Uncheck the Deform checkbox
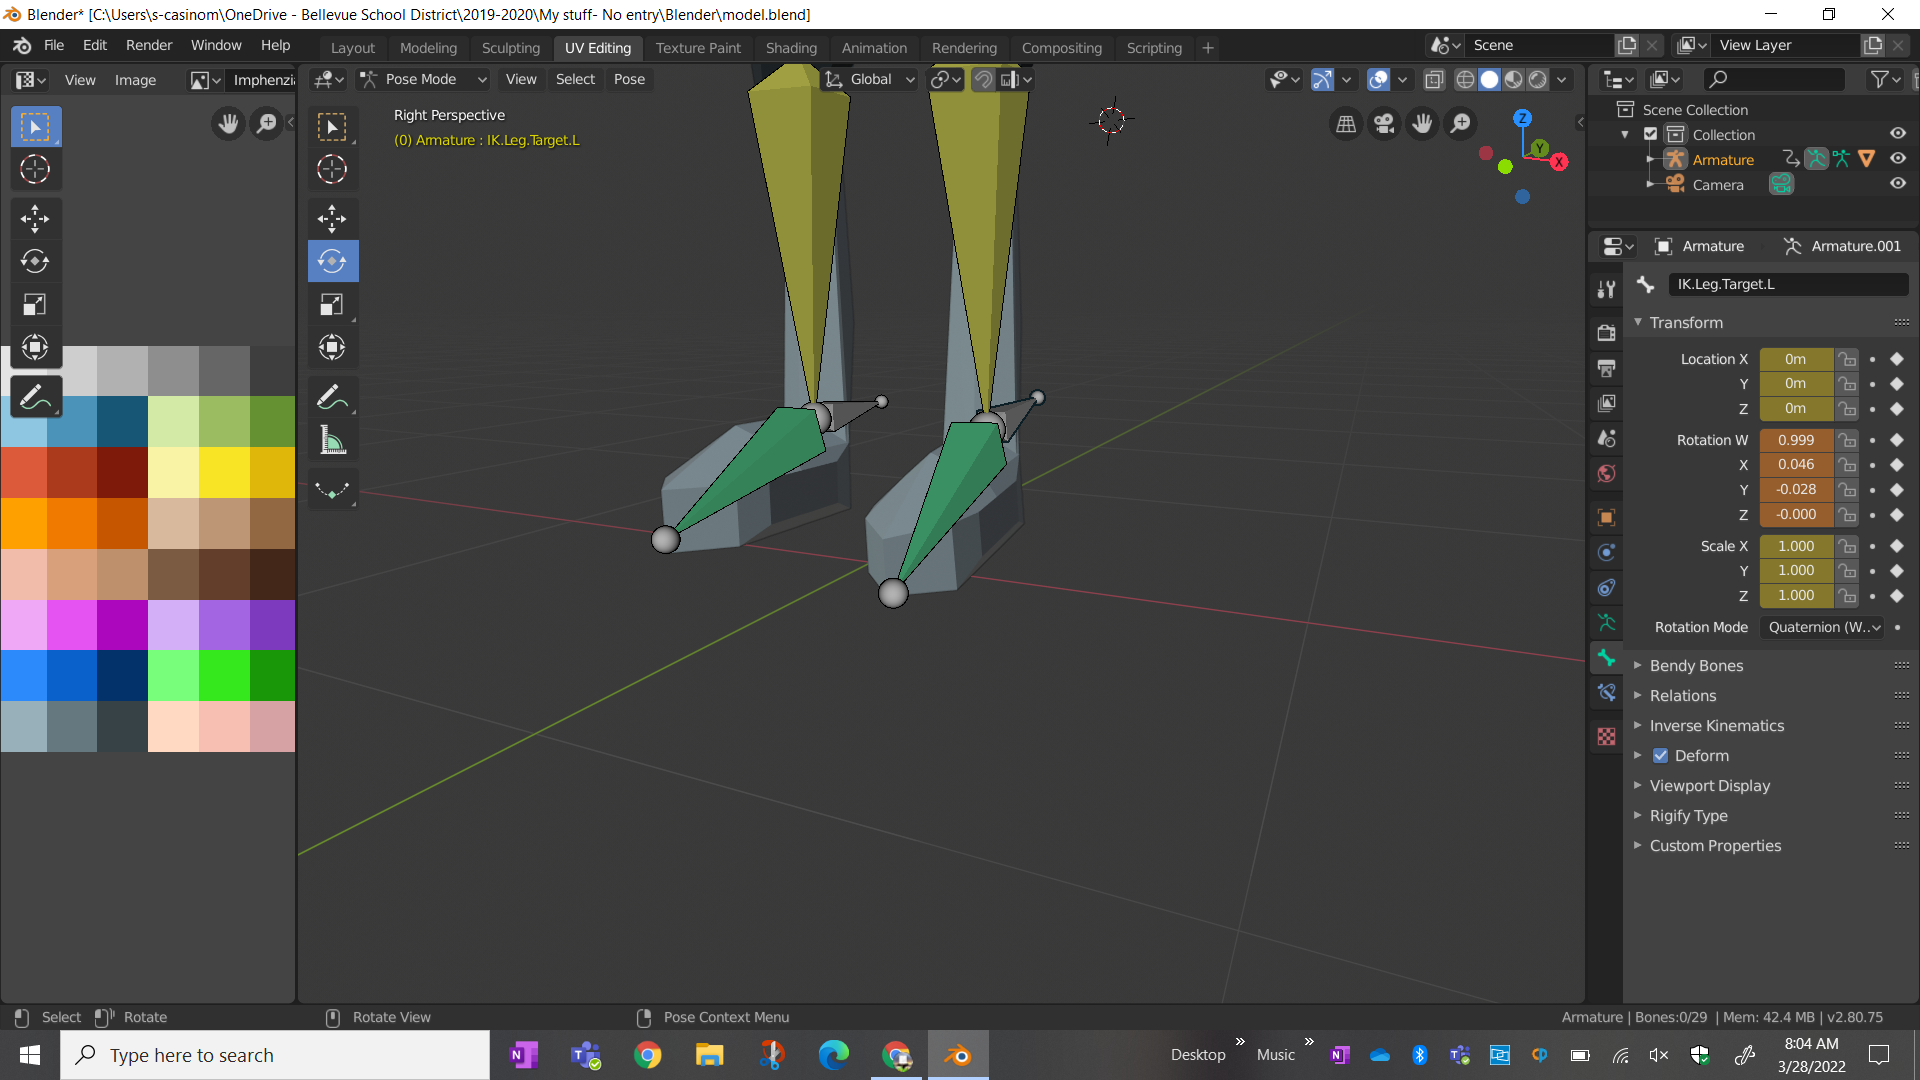Viewport: 1920px width, 1080px height. point(1660,756)
